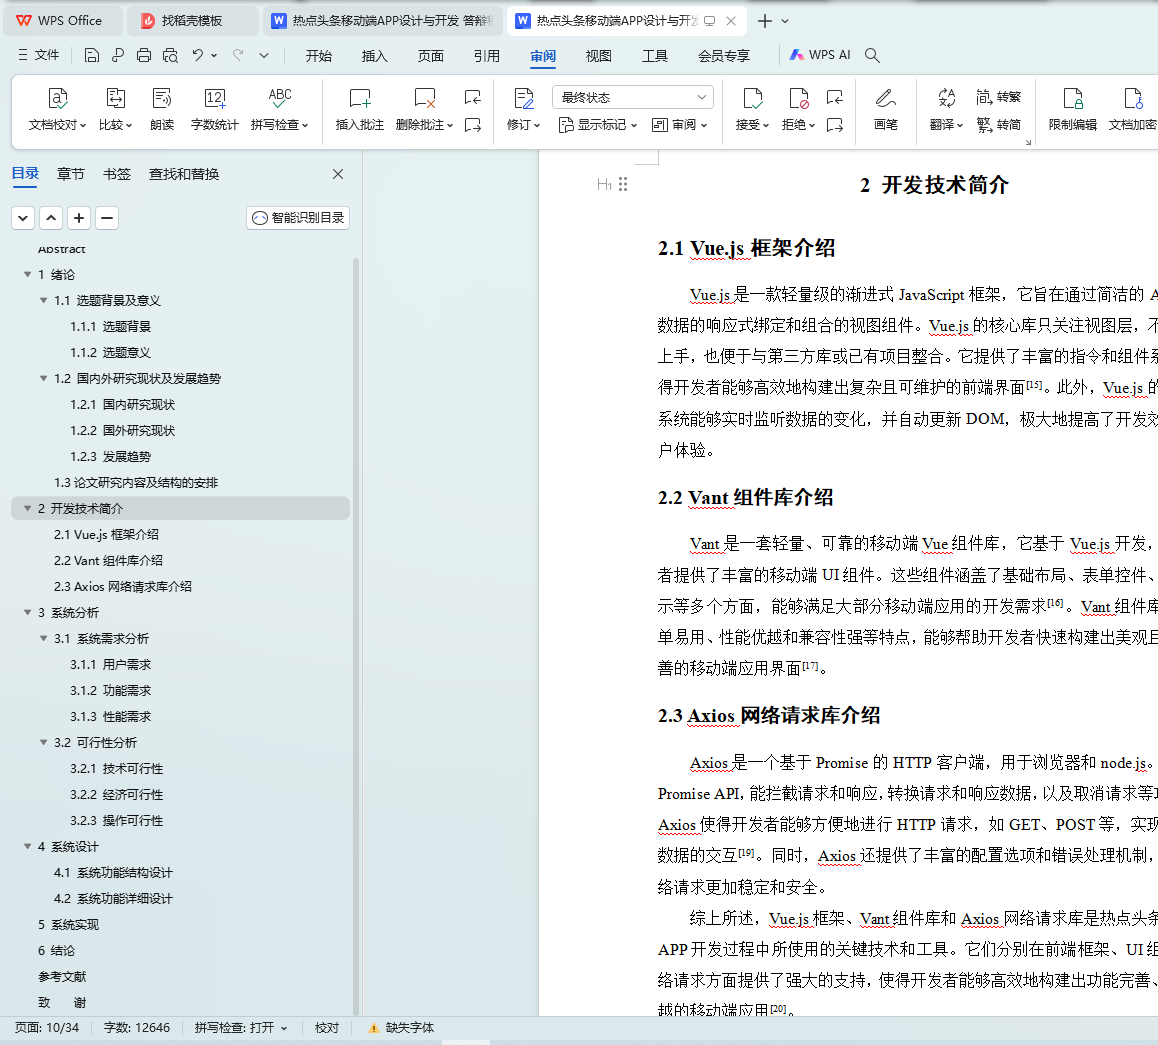Click the promote level plus button
1158x1045 pixels.
[79, 218]
